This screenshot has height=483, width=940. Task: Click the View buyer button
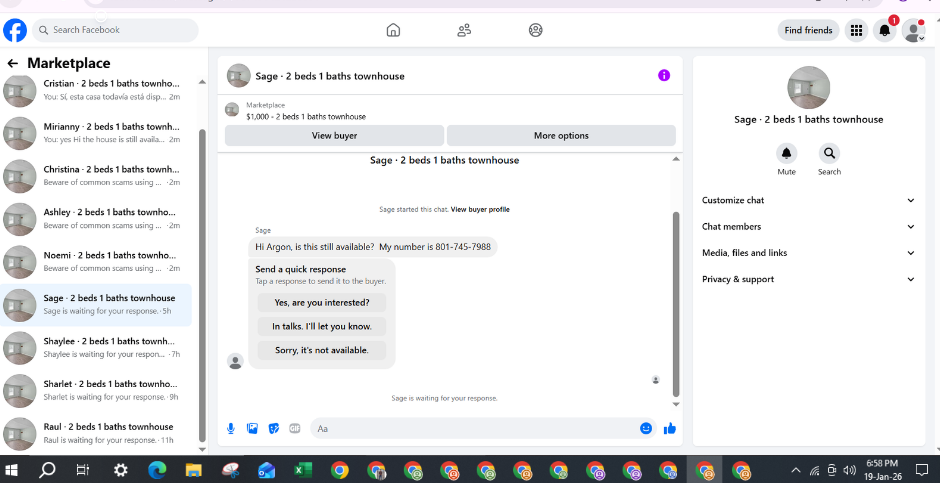[x=335, y=135]
